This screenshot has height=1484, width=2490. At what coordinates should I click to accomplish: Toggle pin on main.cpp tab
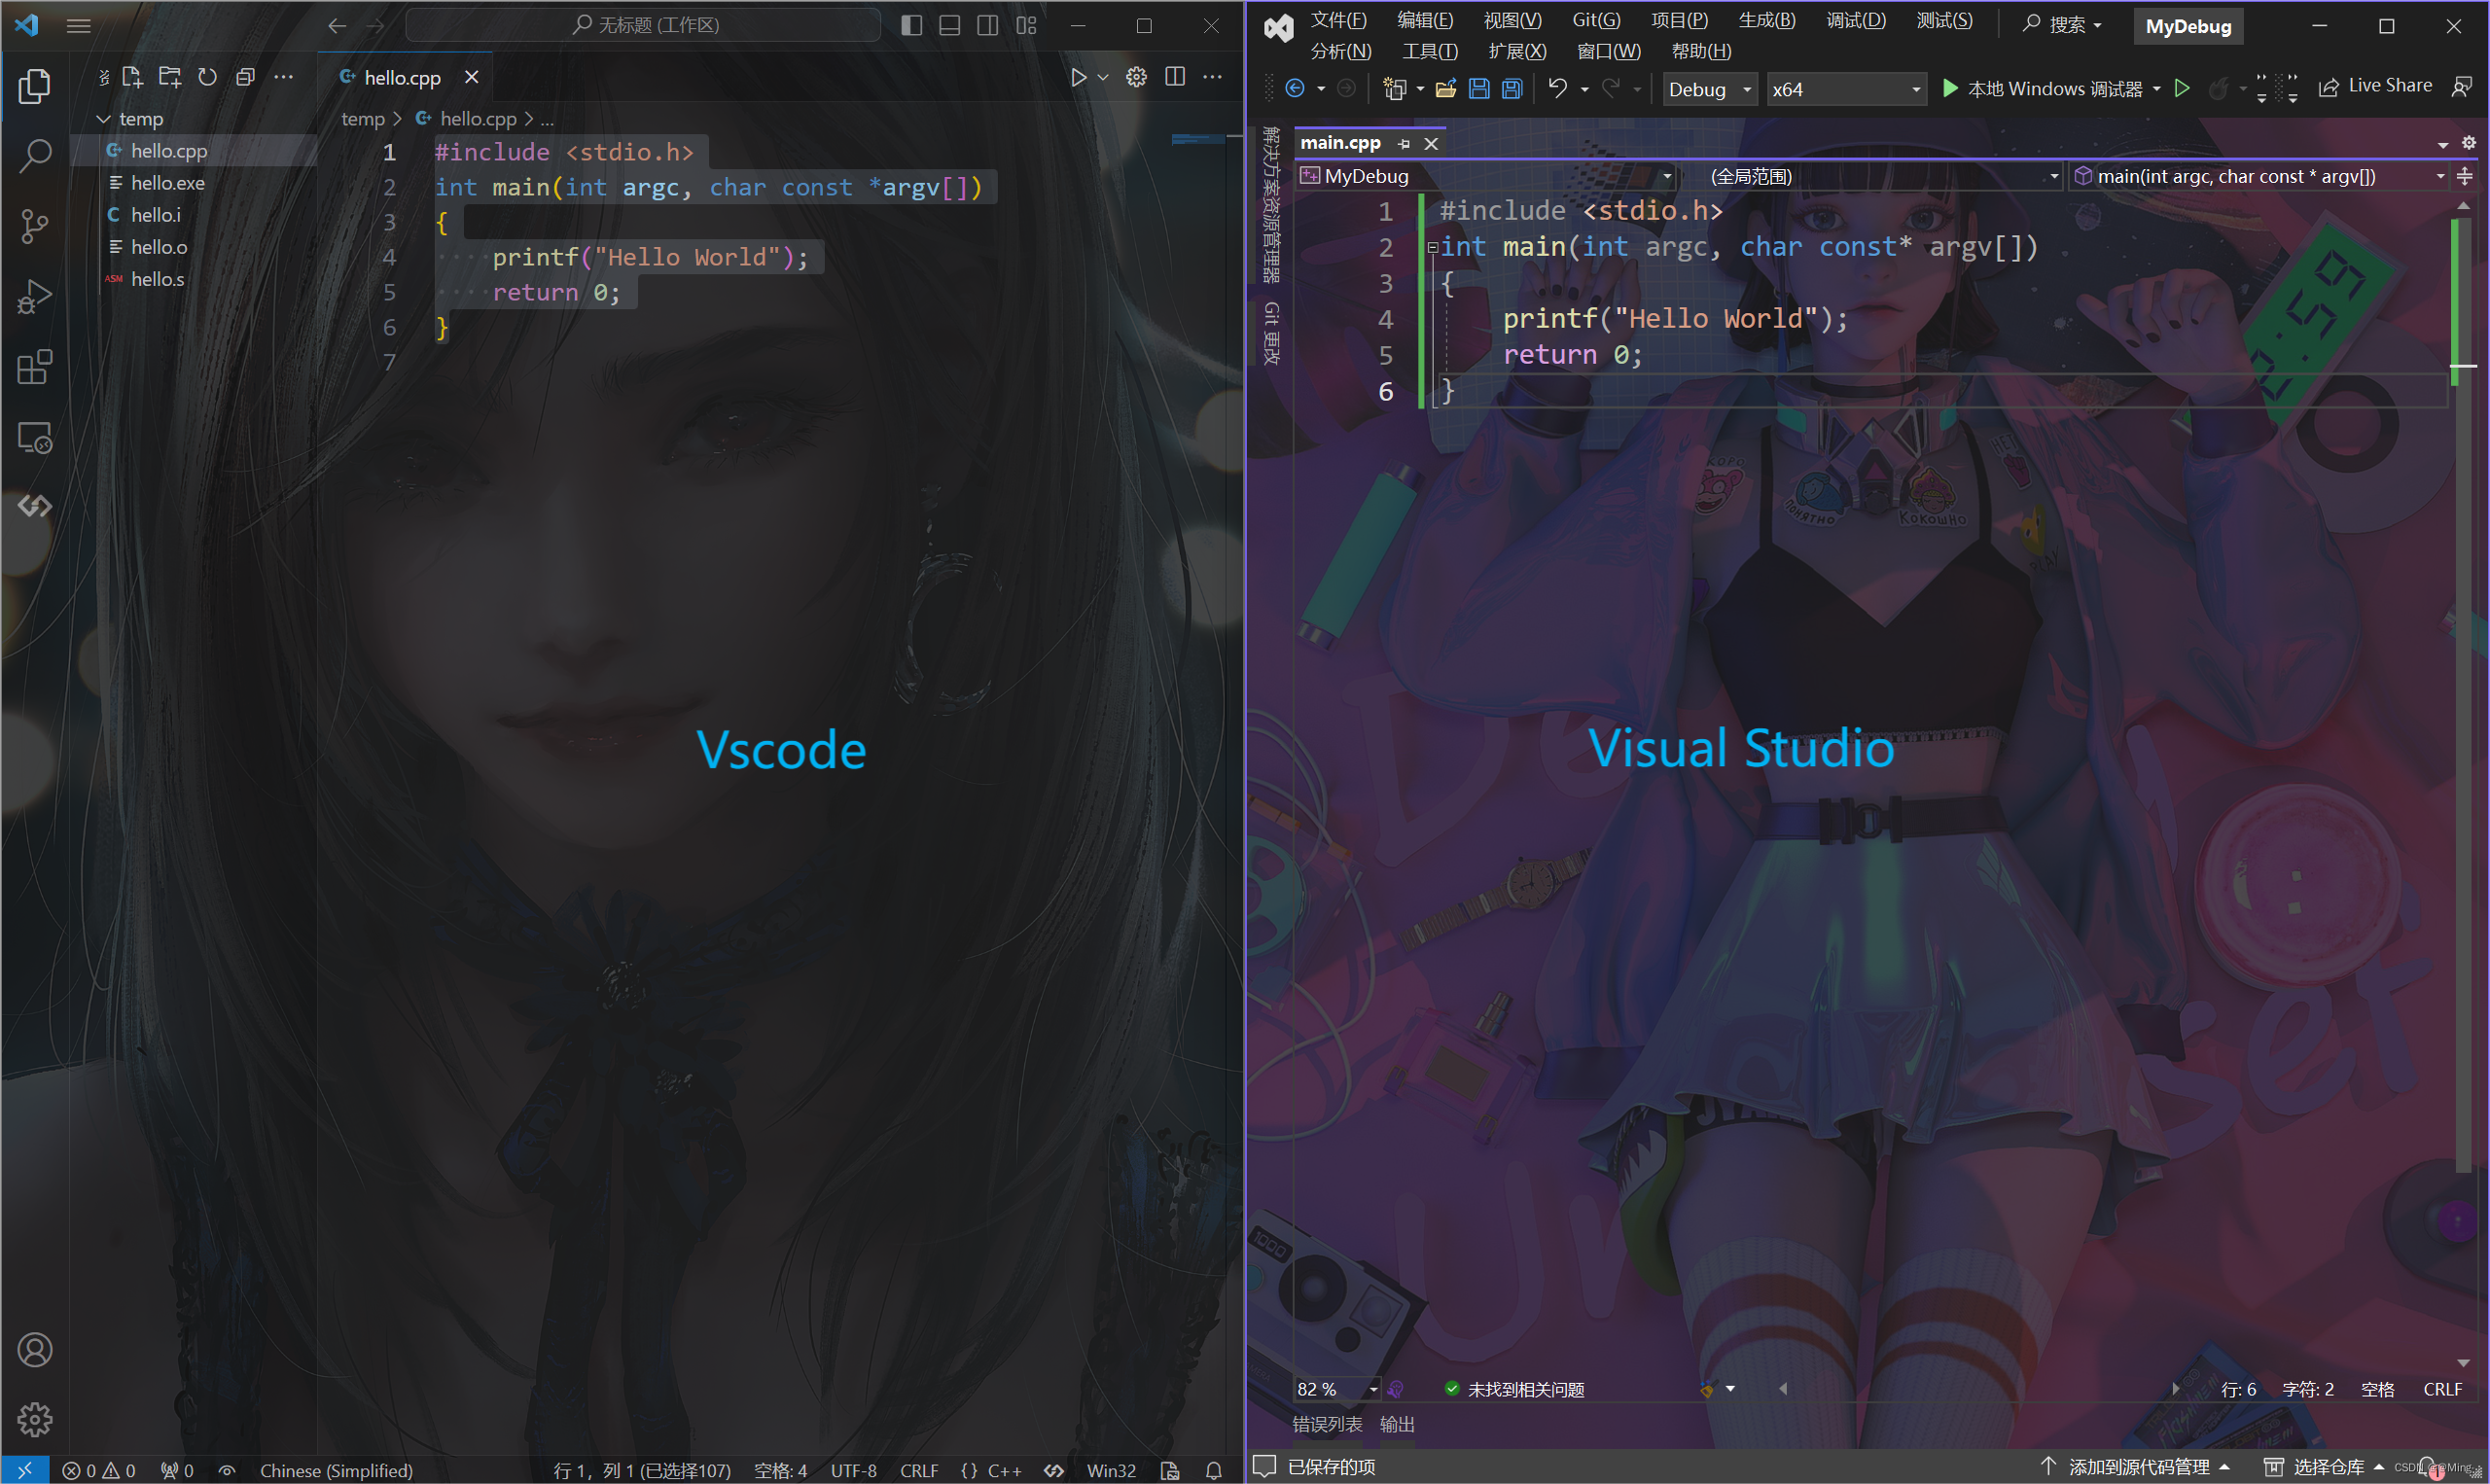[1404, 144]
